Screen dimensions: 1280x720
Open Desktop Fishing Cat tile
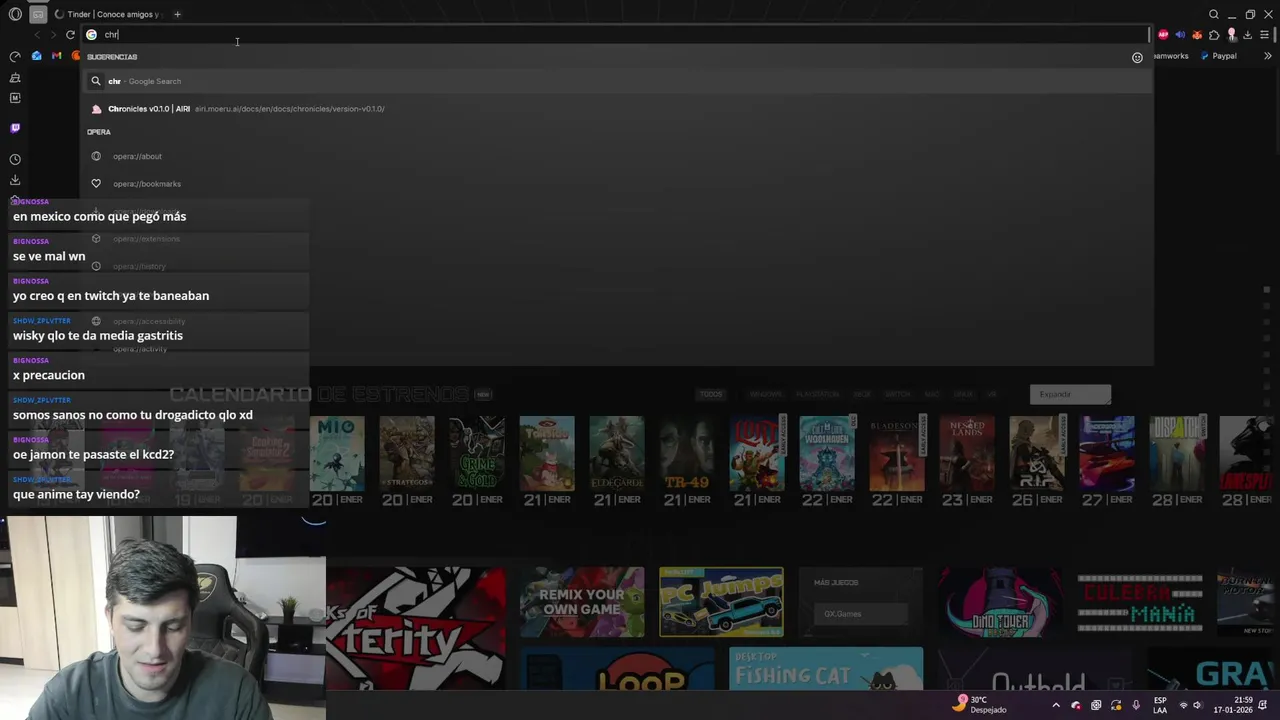[826, 669]
